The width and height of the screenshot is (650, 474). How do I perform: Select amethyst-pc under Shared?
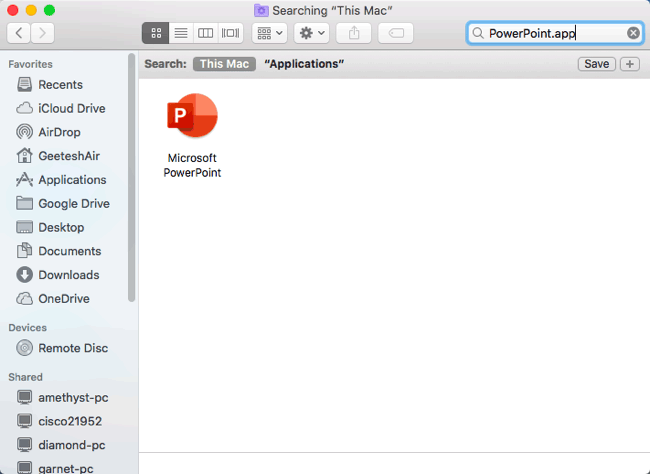click(x=73, y=397)
